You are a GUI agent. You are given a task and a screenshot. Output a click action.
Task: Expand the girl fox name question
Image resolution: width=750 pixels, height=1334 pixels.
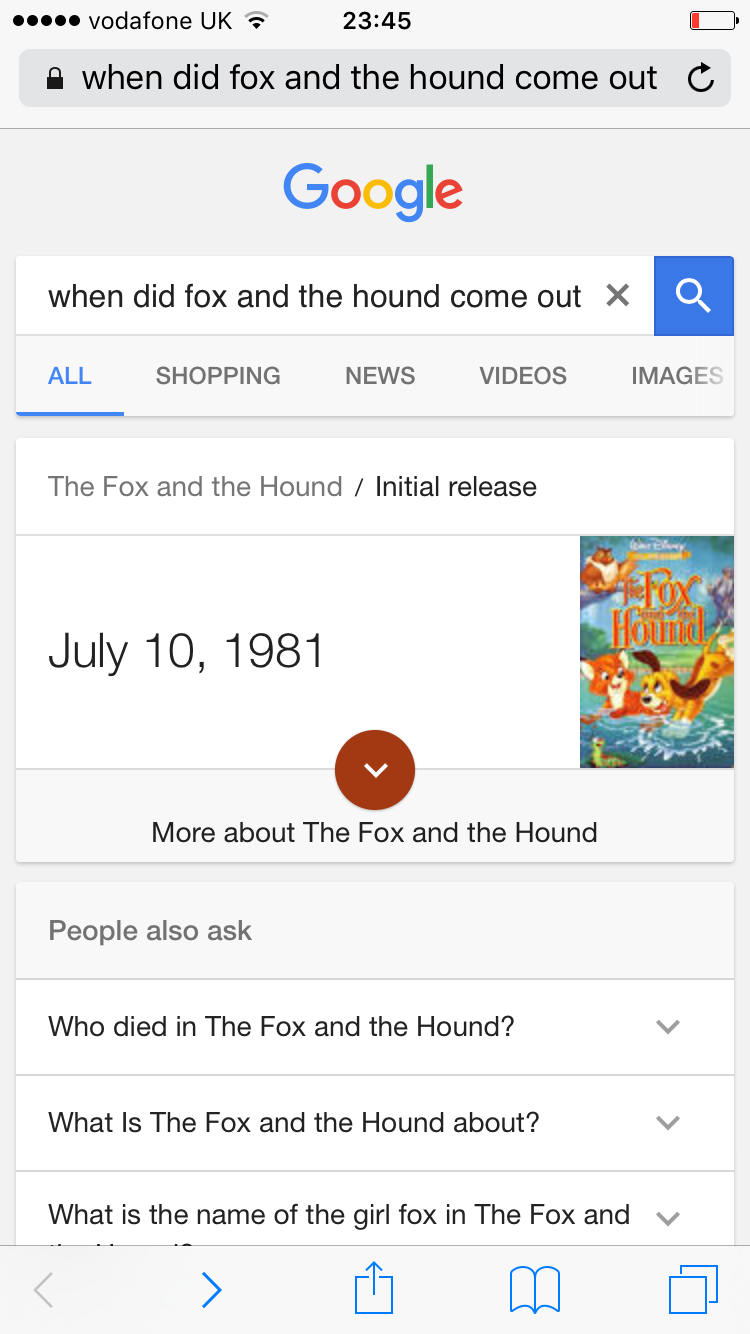pos(667,1217)
